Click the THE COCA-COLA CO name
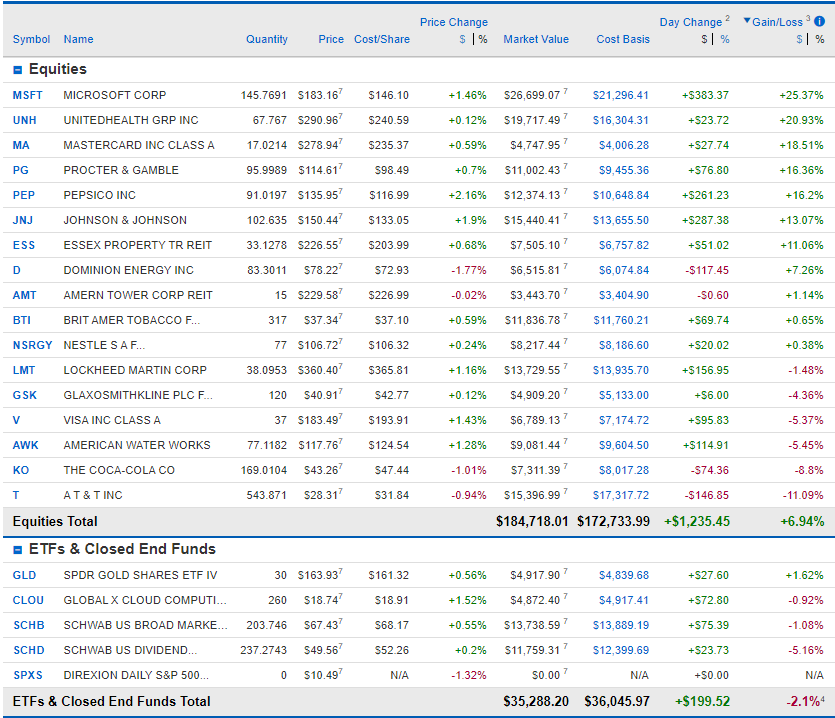835x718 pixels. [119, 471]
